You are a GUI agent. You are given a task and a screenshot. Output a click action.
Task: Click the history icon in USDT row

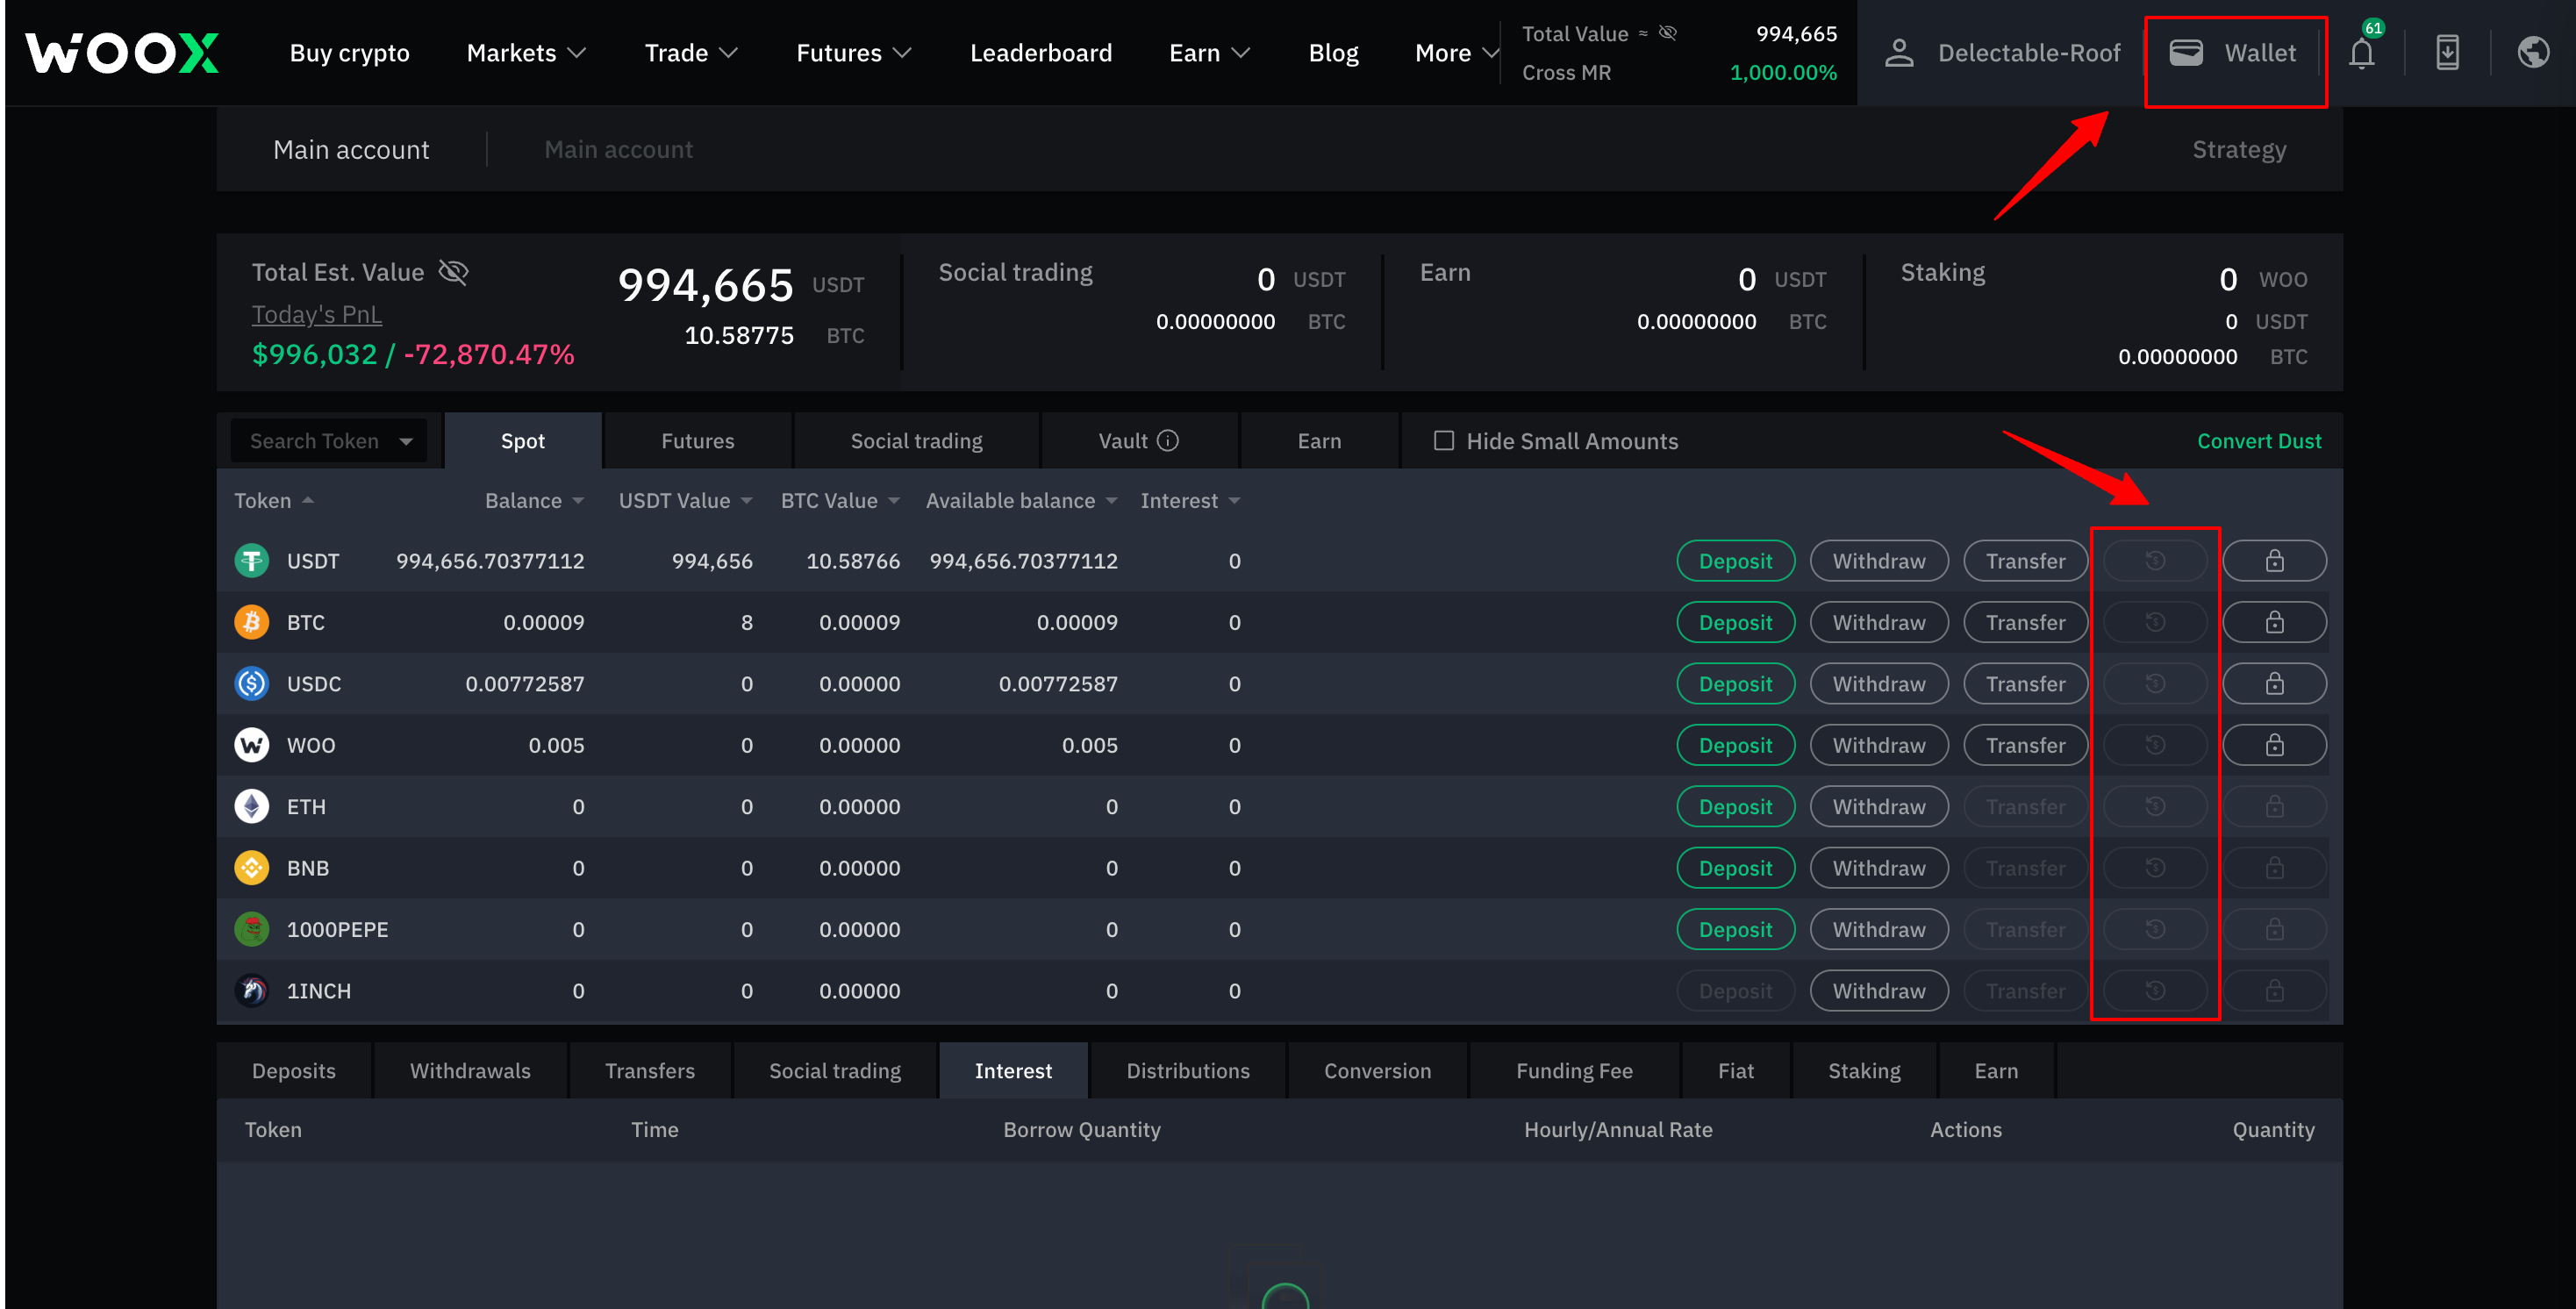point(2155,561)
